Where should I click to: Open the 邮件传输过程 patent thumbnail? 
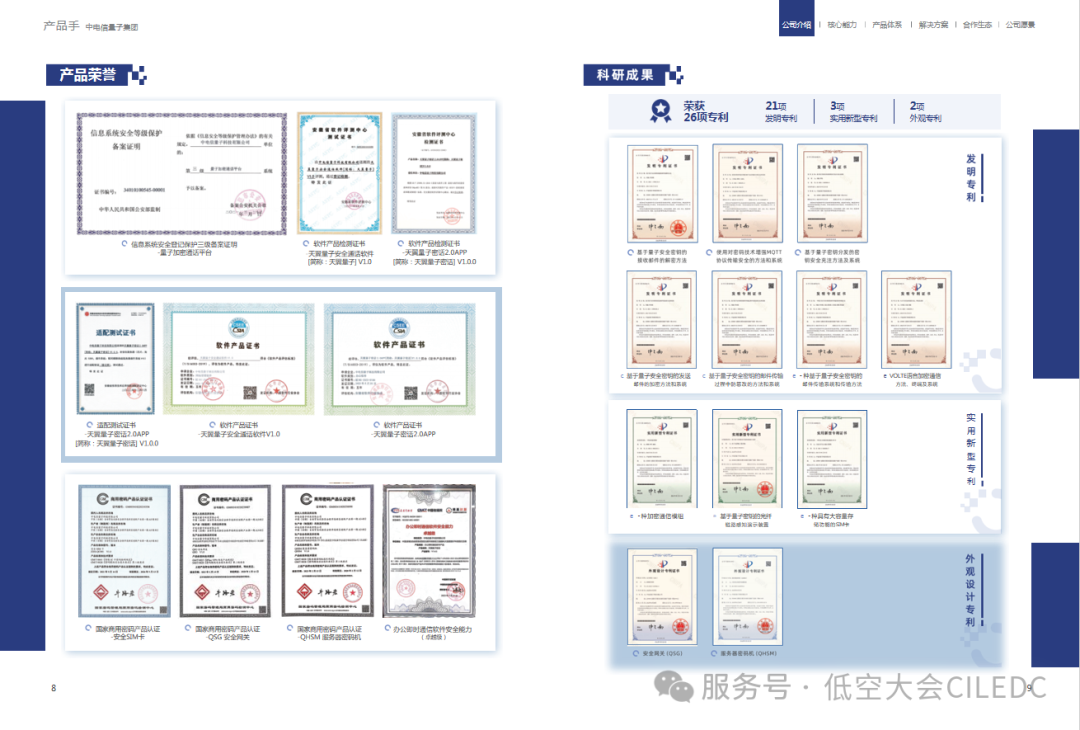(747, 320)
